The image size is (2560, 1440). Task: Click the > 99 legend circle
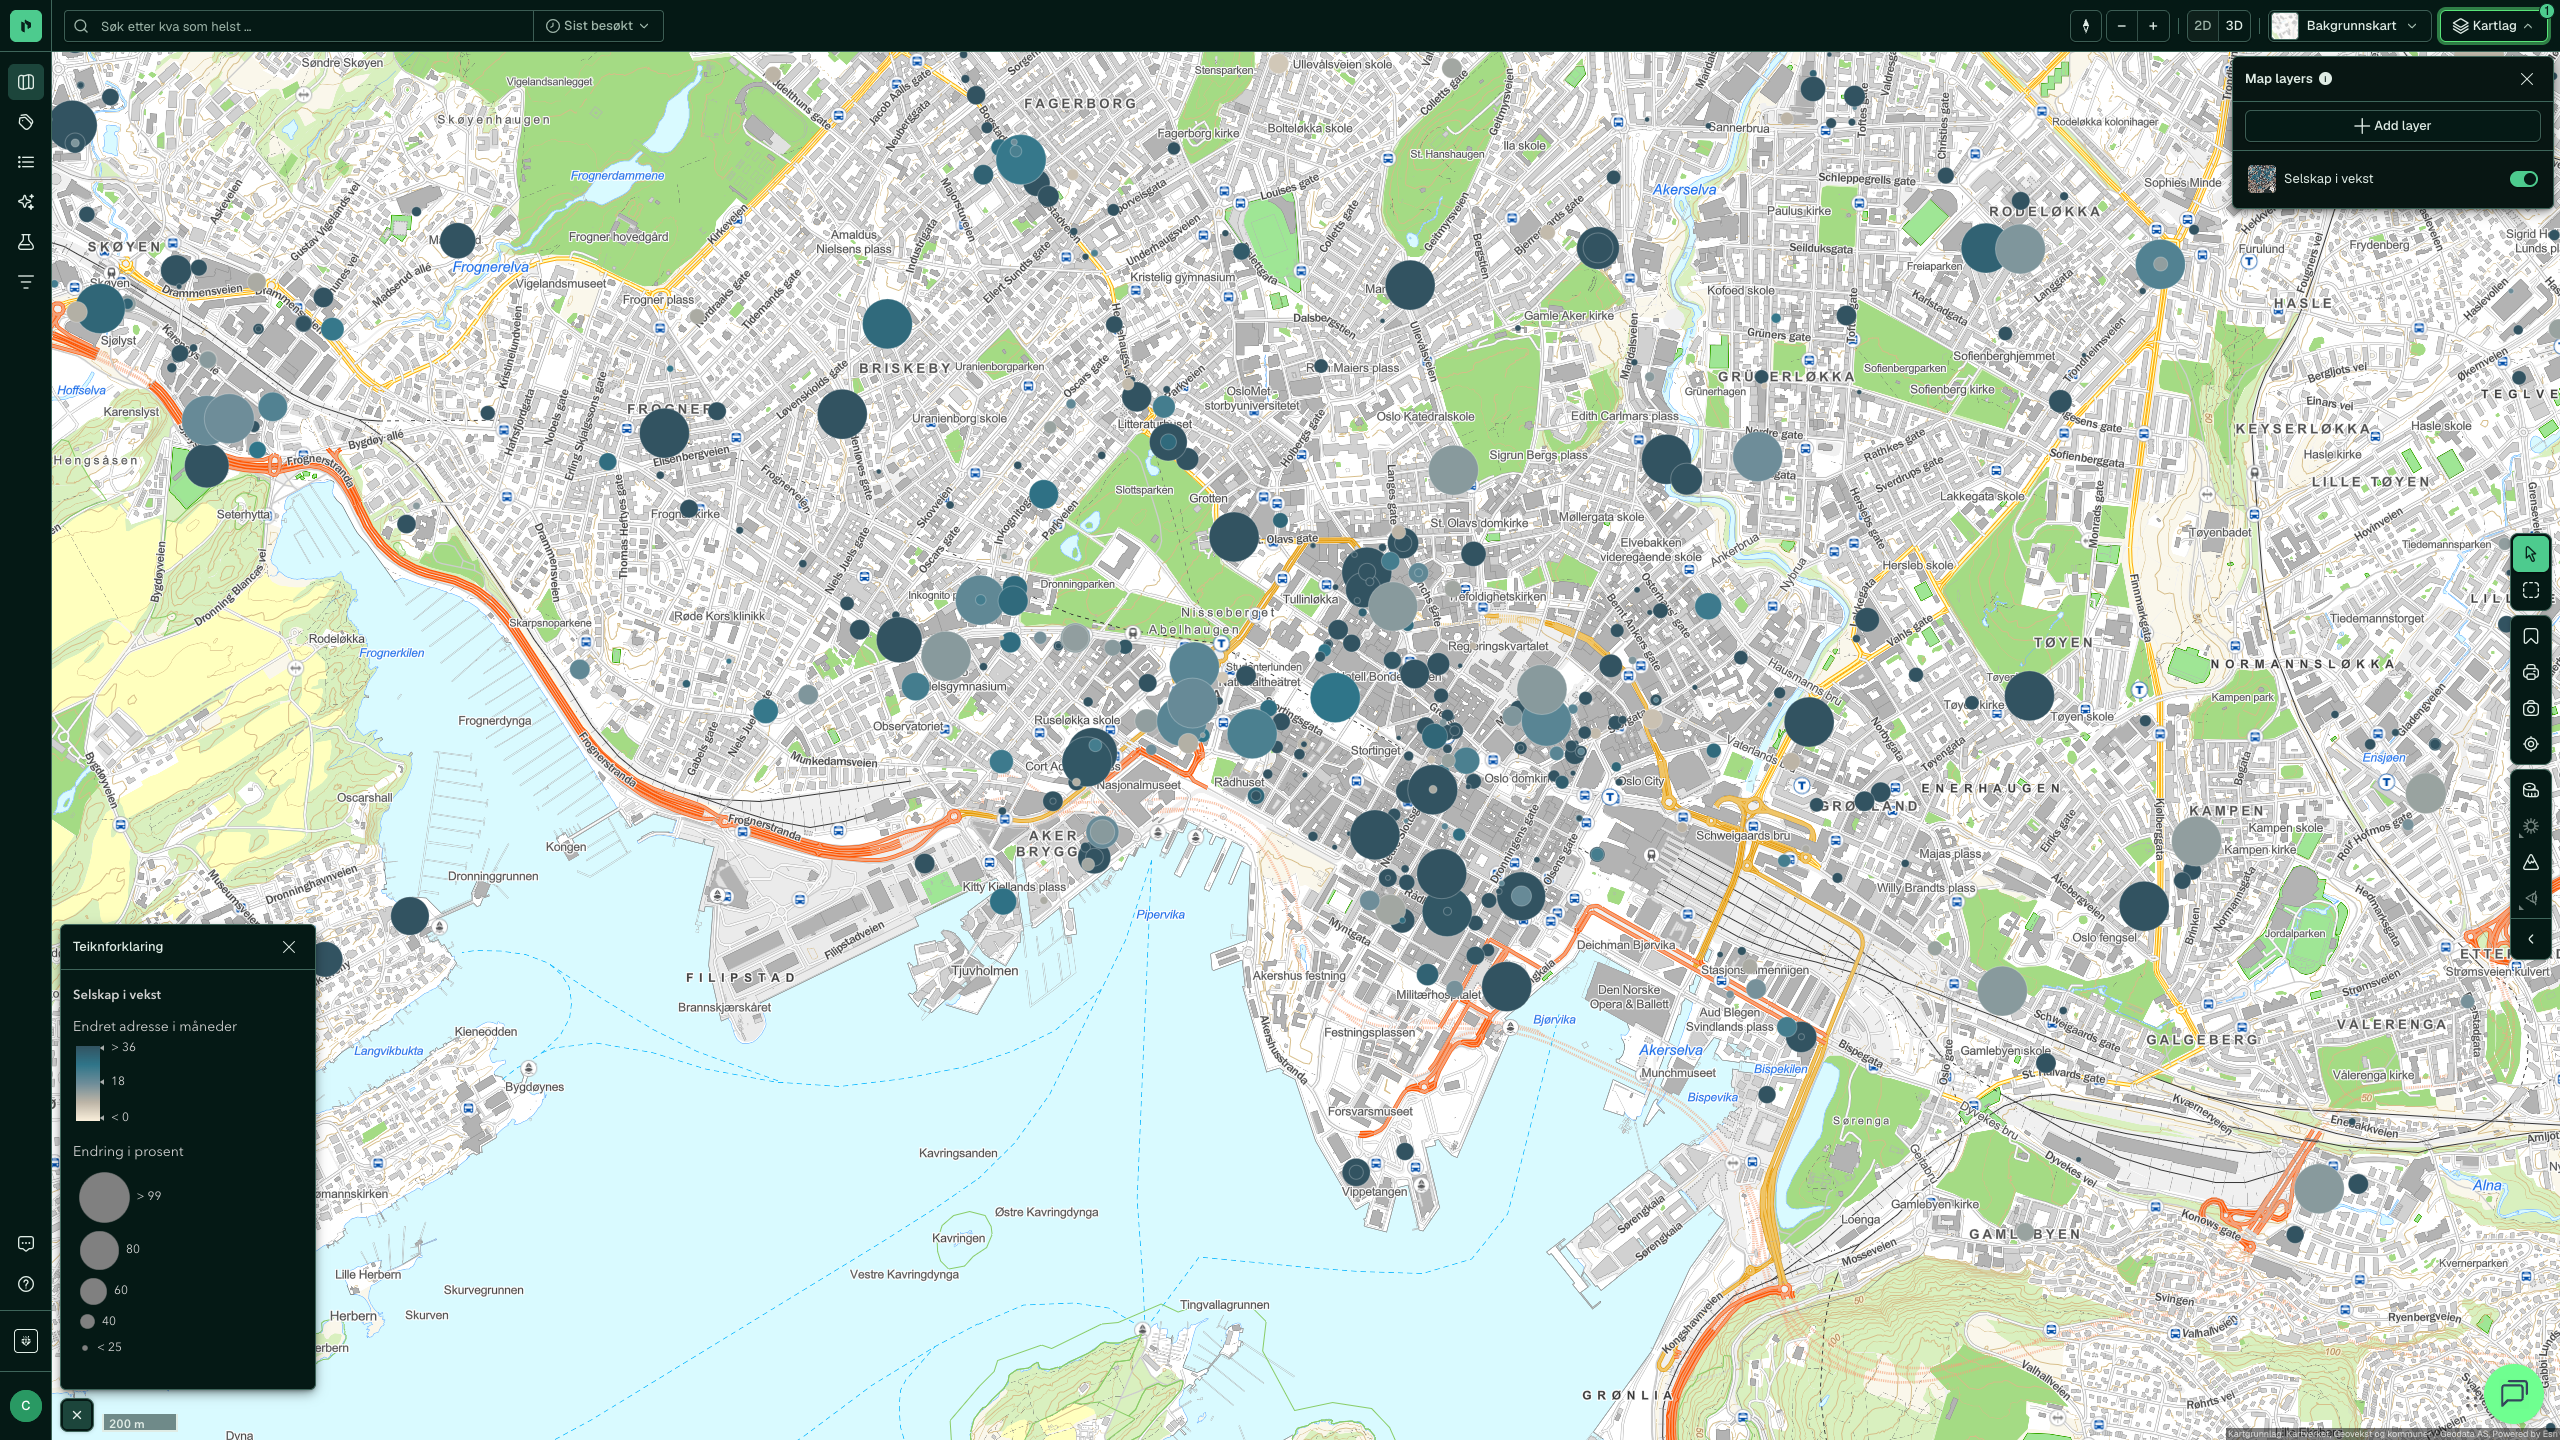pos(104,1196)
